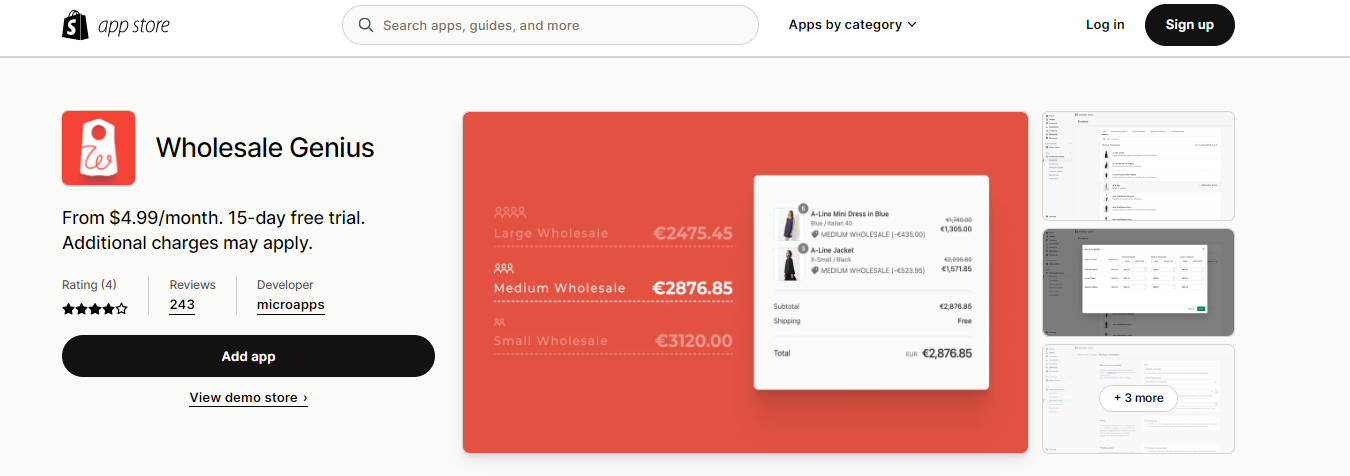Click the Sign up button
The image size is (1350, 476).
[1190, 25]
